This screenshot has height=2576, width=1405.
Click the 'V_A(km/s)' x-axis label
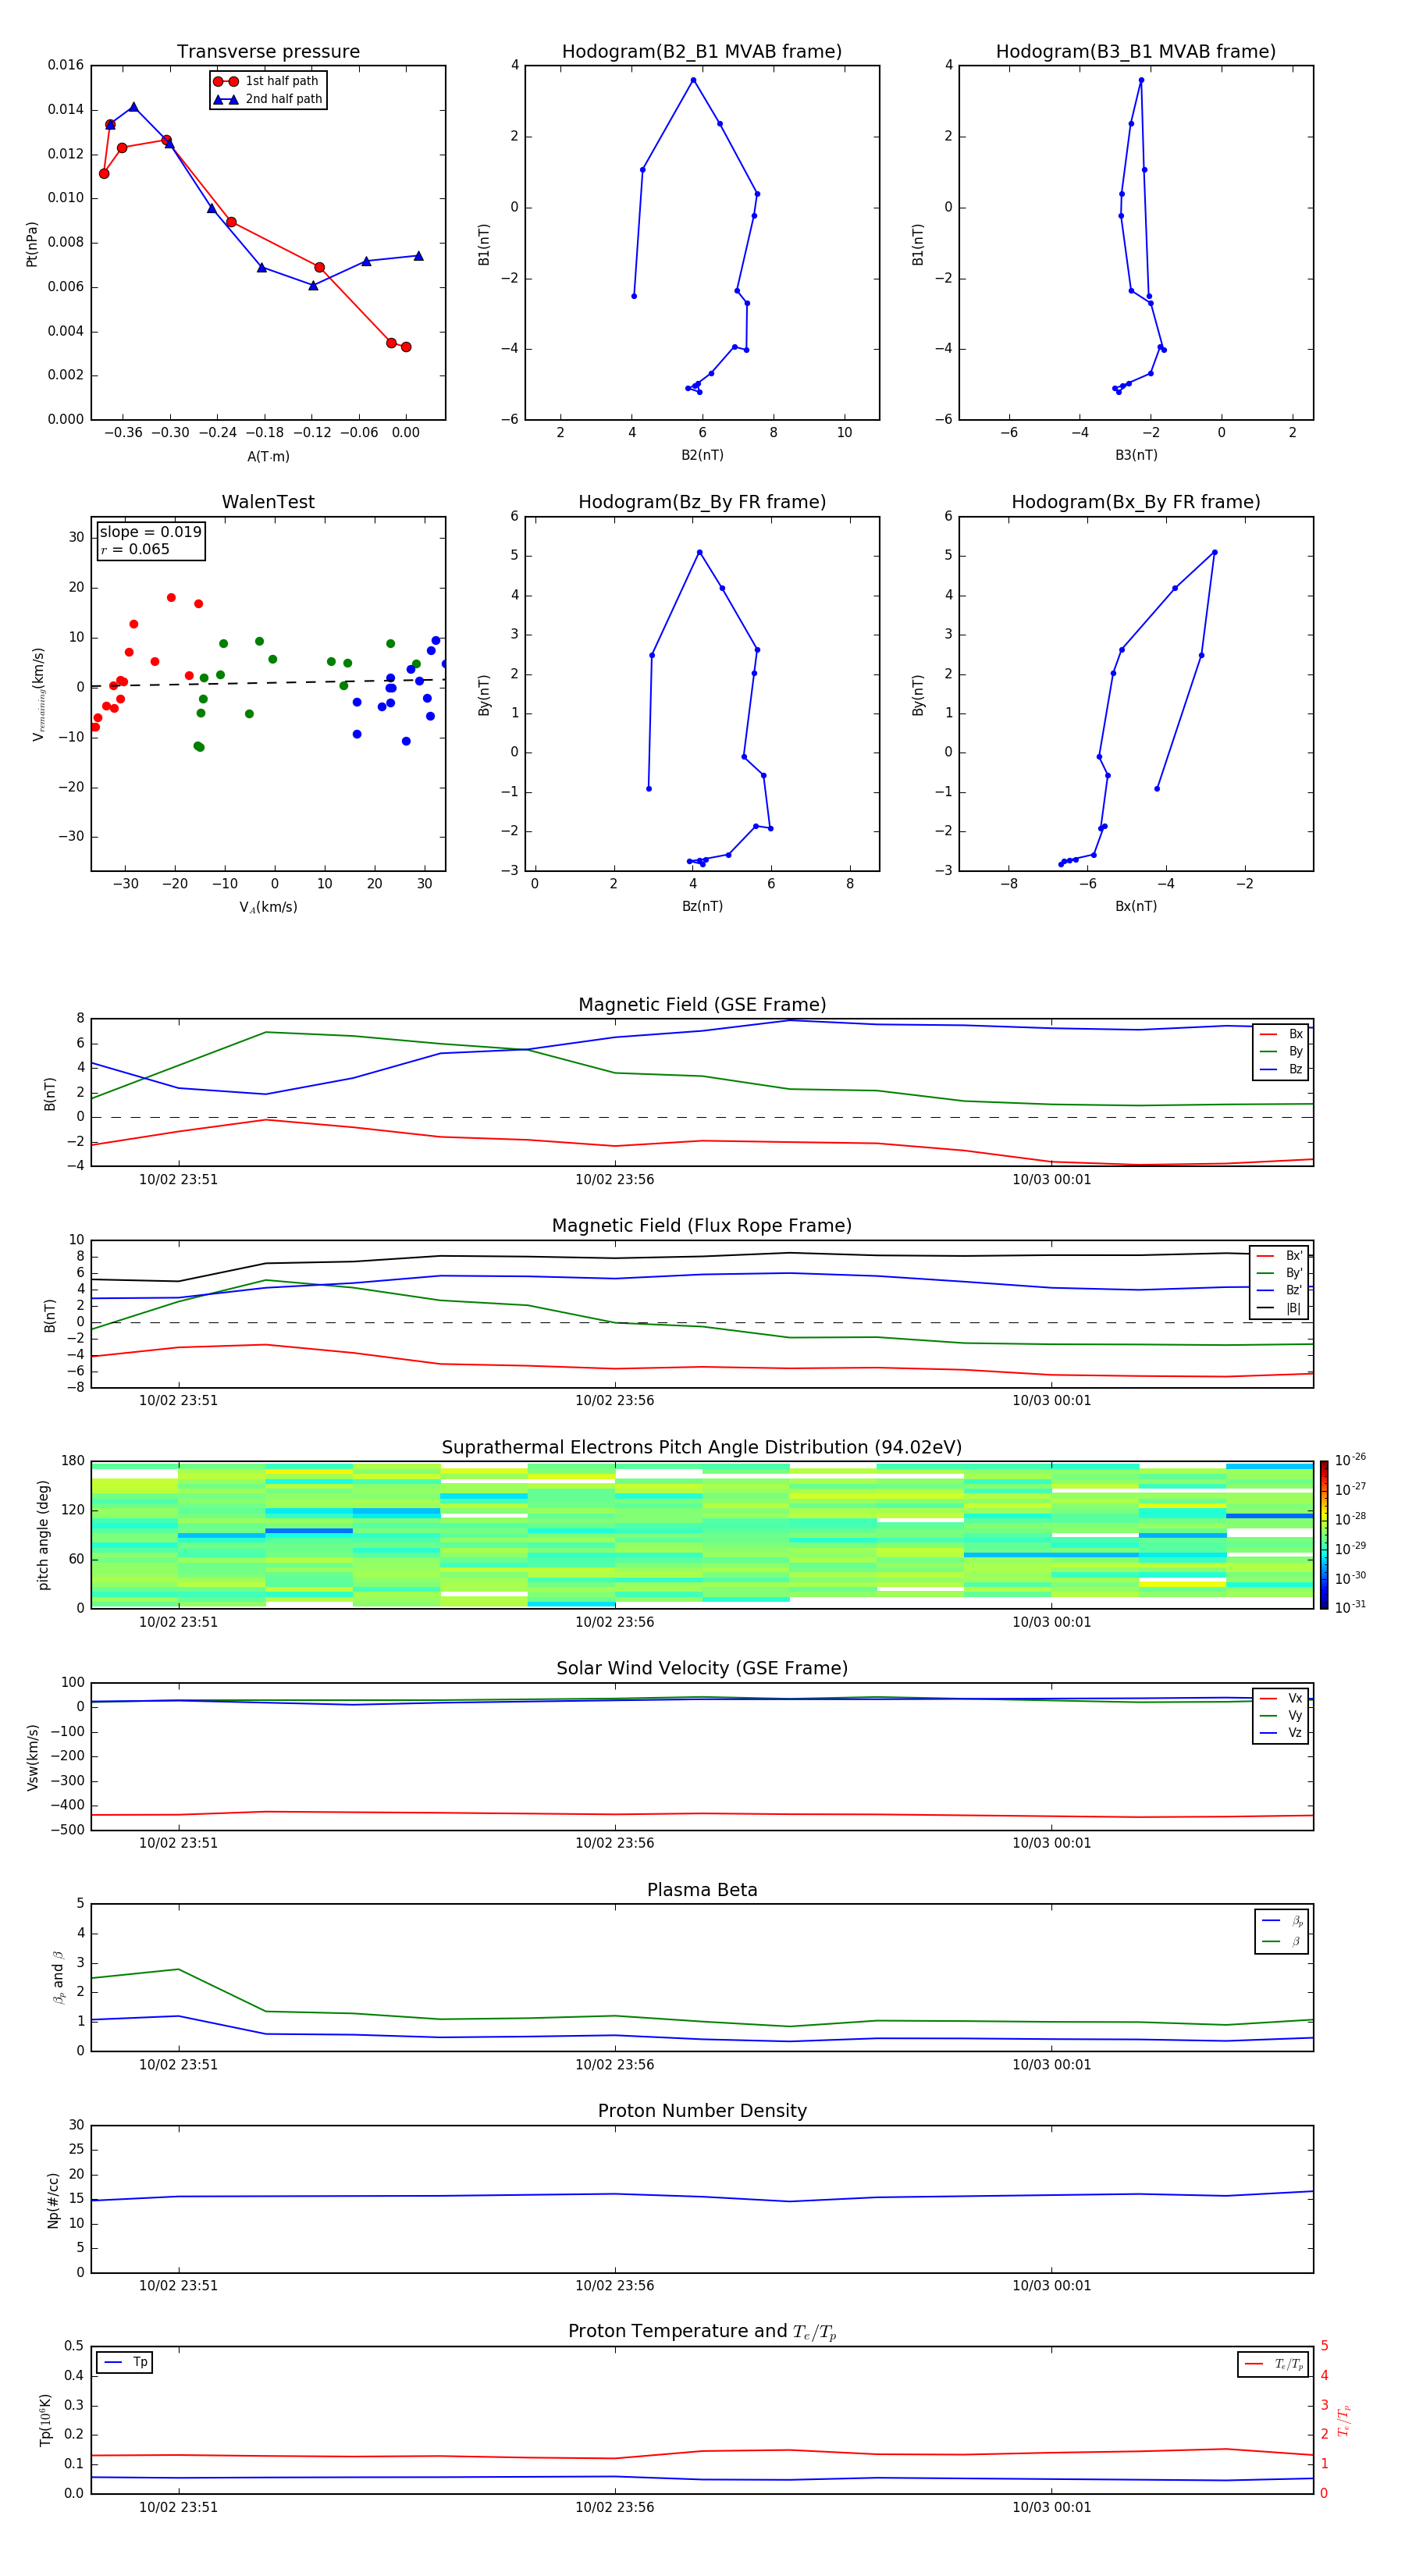[x=268, y=907]
